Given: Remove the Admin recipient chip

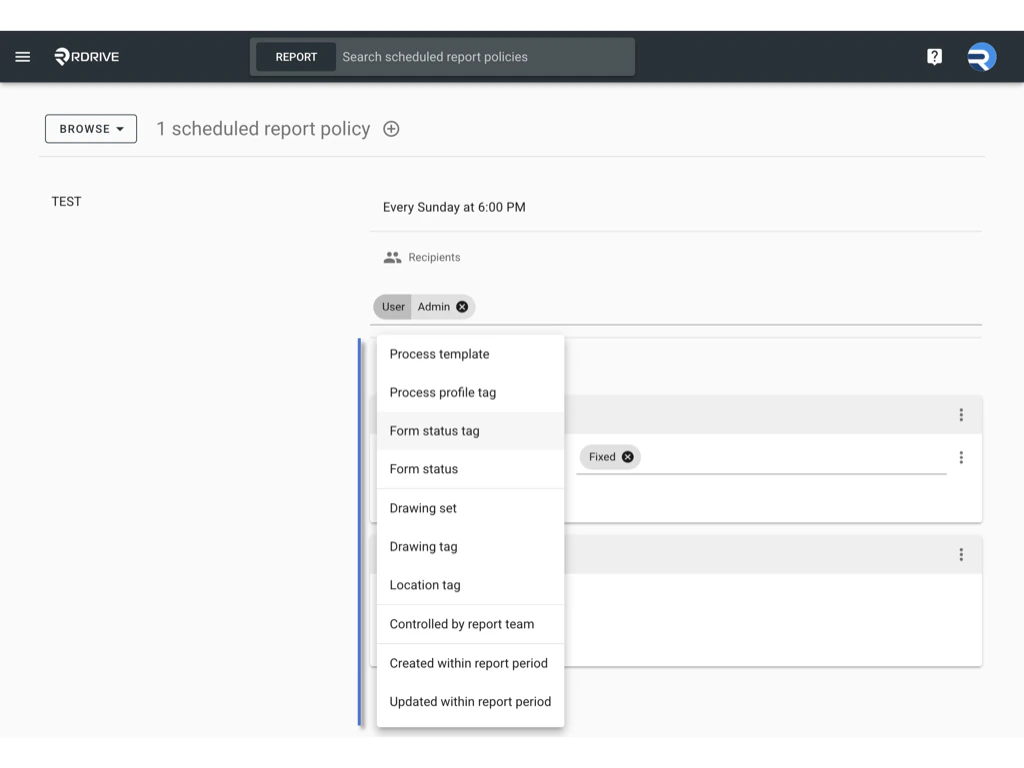Looking at the screenshot, I should pyautogui.click(x=461, y=307).
